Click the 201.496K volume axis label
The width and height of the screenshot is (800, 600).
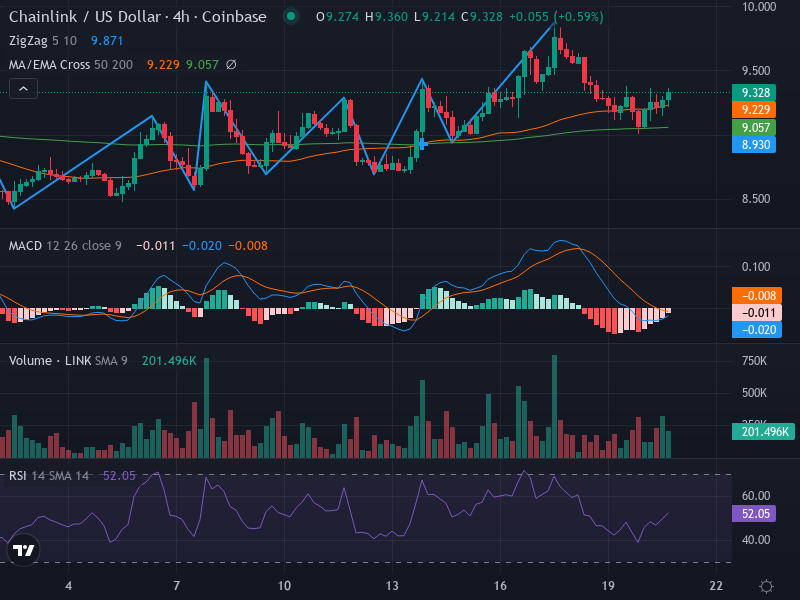[x=763, y=432]
